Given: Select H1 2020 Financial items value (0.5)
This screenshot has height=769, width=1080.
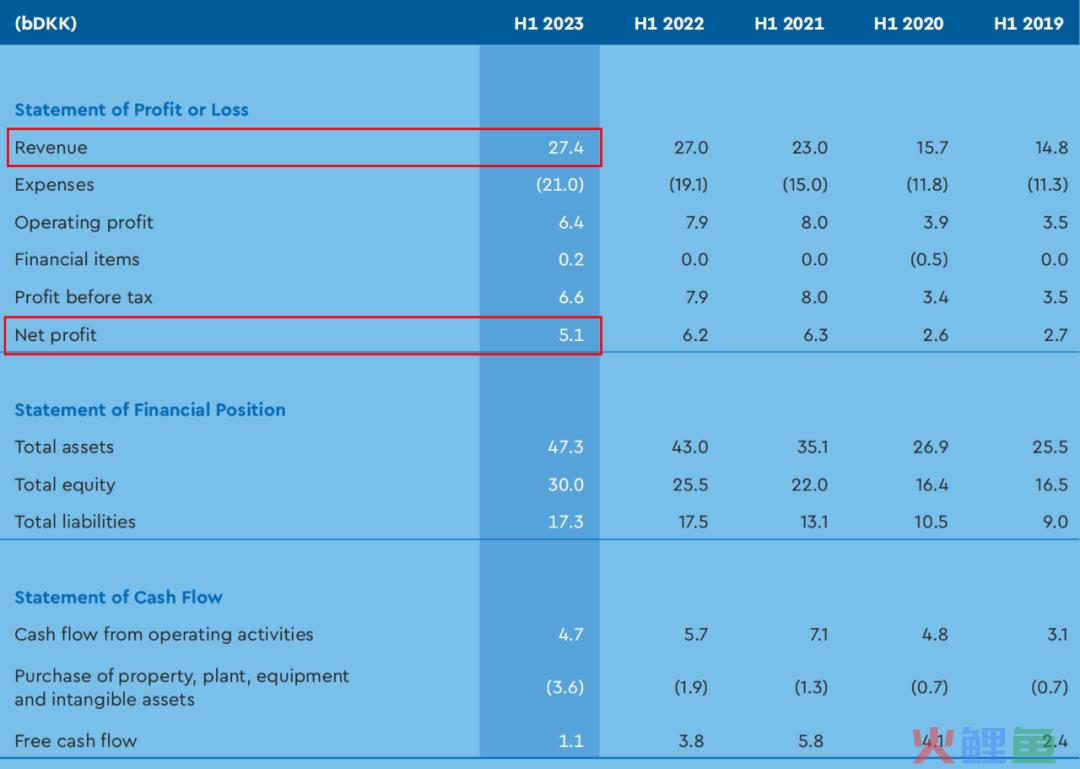Looking at the screenshot, I should click(928, 260).
